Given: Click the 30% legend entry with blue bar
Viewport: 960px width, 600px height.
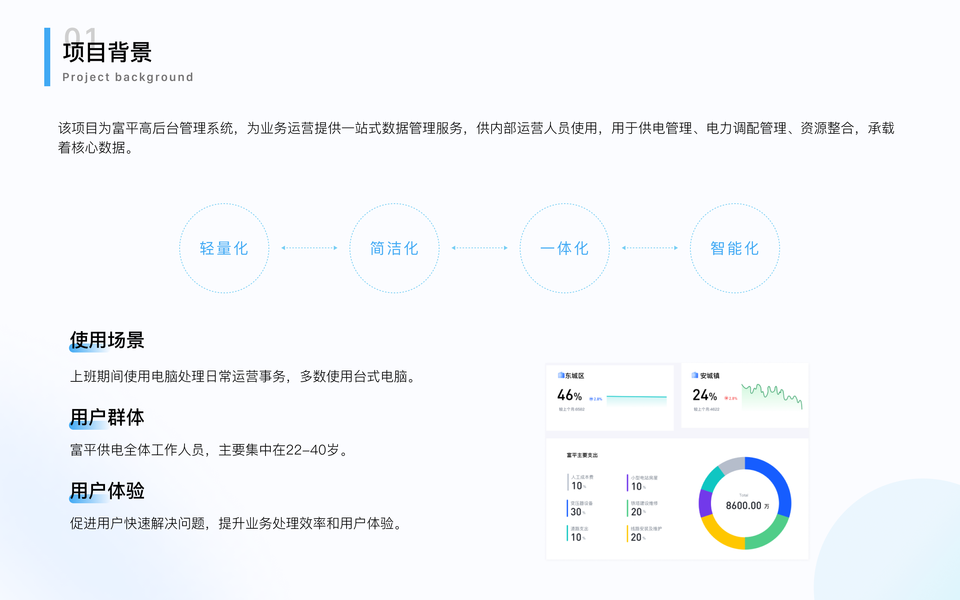Looking at the screenshot, I should (580, 509).
